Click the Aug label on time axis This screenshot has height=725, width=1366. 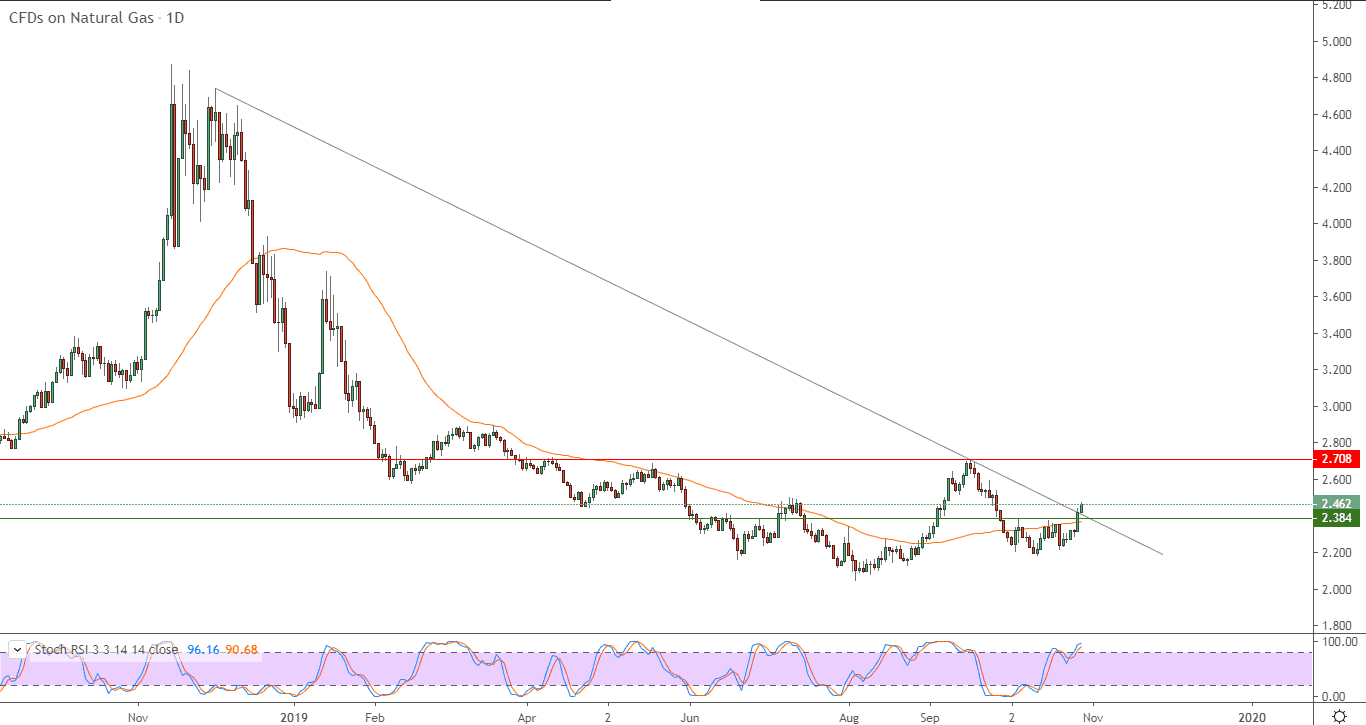[848, 717]
